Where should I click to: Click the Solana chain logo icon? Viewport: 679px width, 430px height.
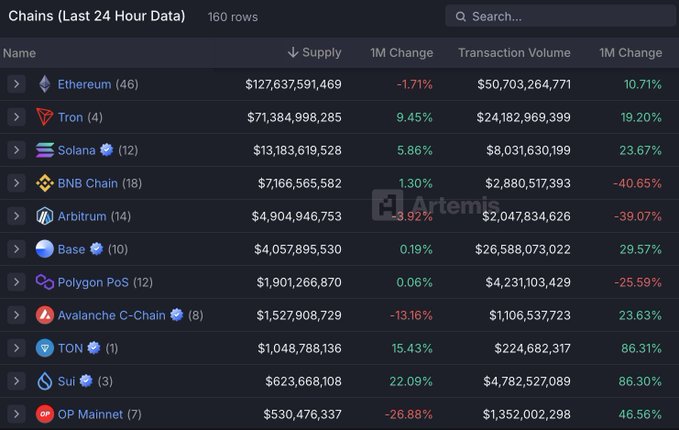pyautogui.click(x=44, y=150)
